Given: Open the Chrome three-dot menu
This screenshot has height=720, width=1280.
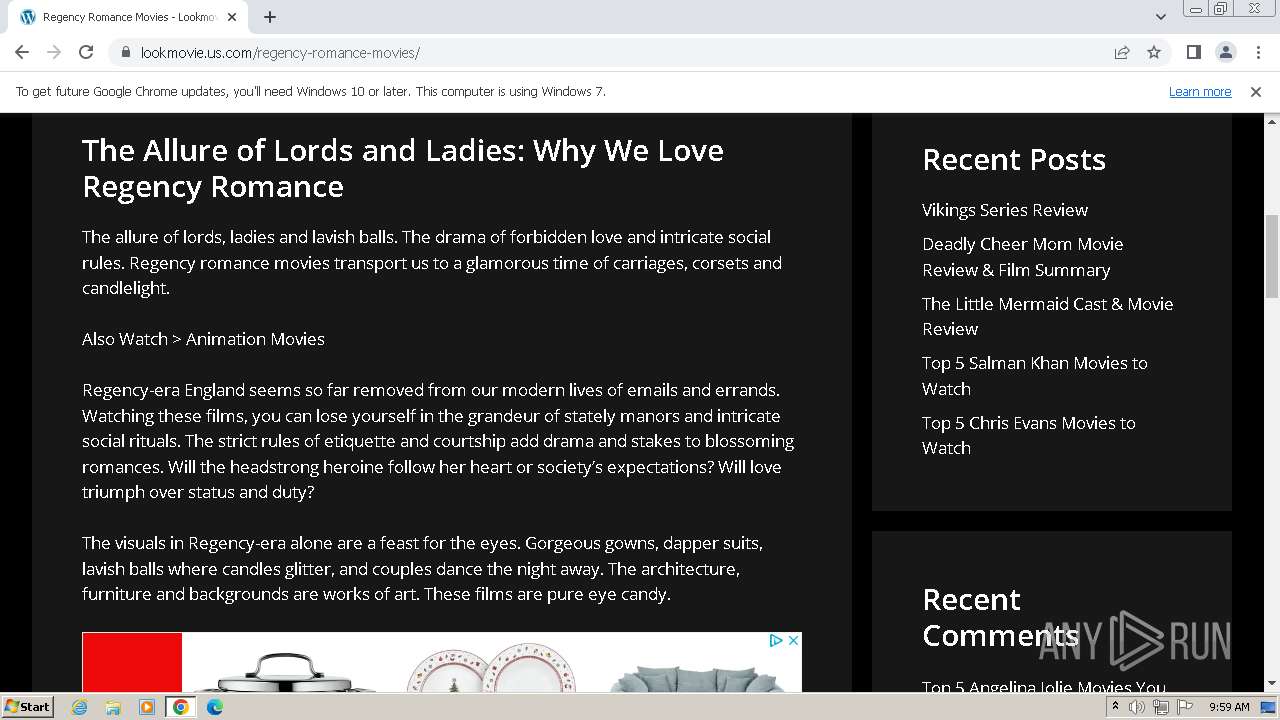Looking at the screenshot, I should point(1257,52).
